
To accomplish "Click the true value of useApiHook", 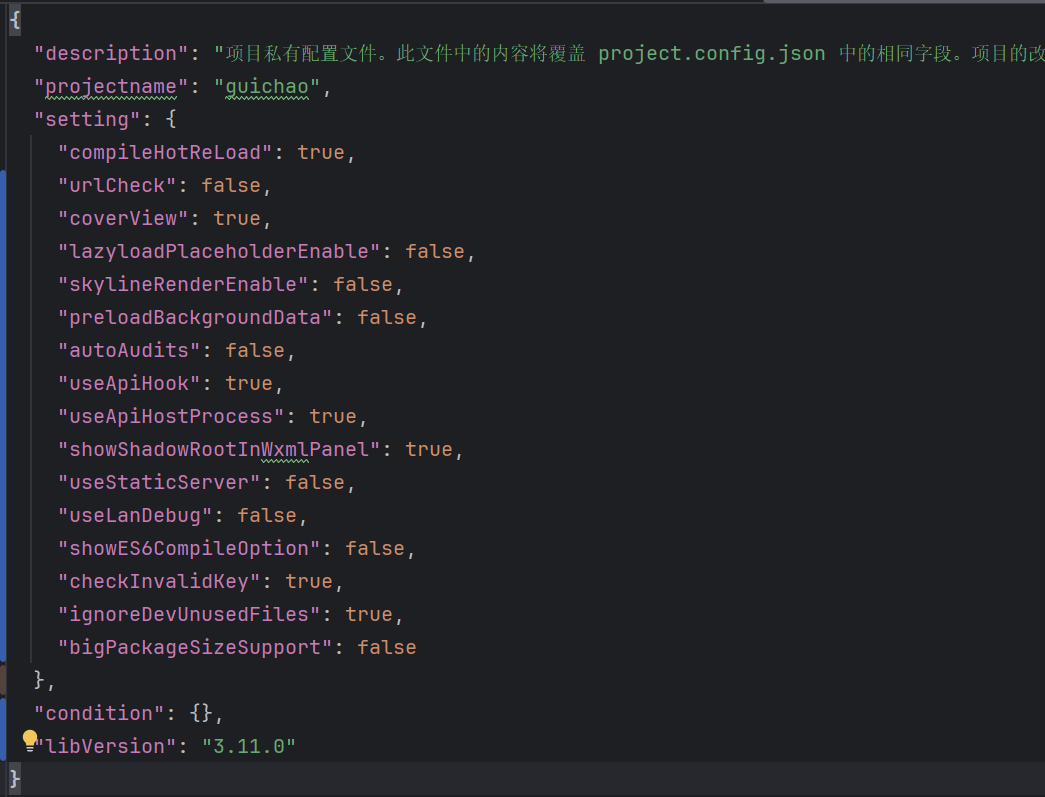I will (x=249, y=383).
